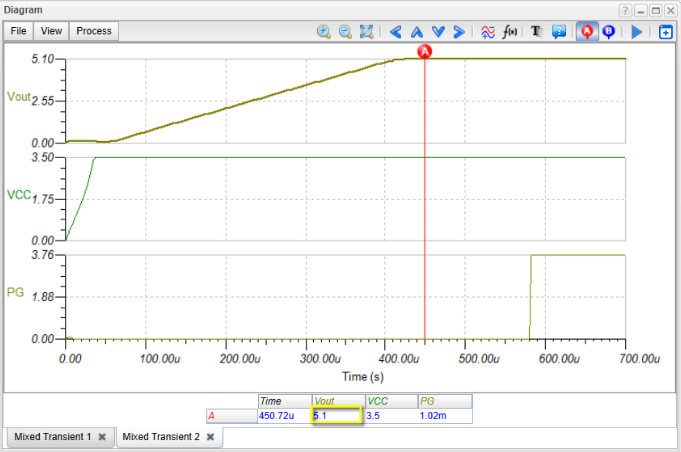Image resolution: width=681 pixels, height=452 pixels.
Task: Minimize the Diagram window
Action: pos(640,10)
